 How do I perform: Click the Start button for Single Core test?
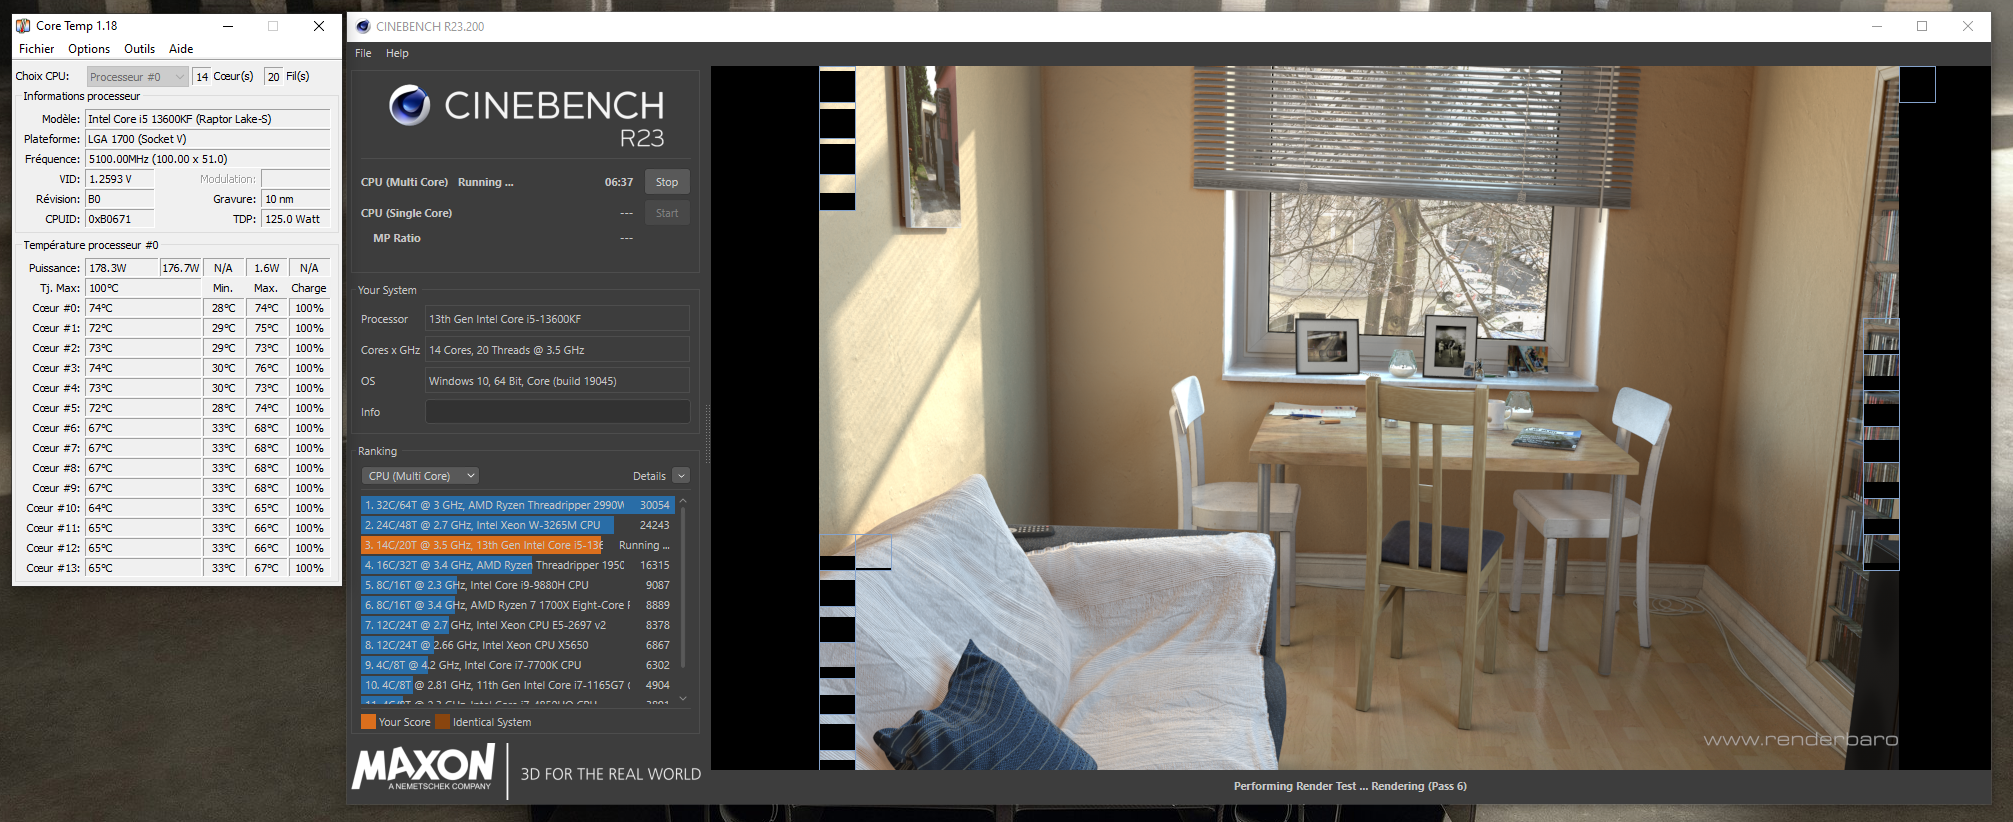tap(667, 213)
